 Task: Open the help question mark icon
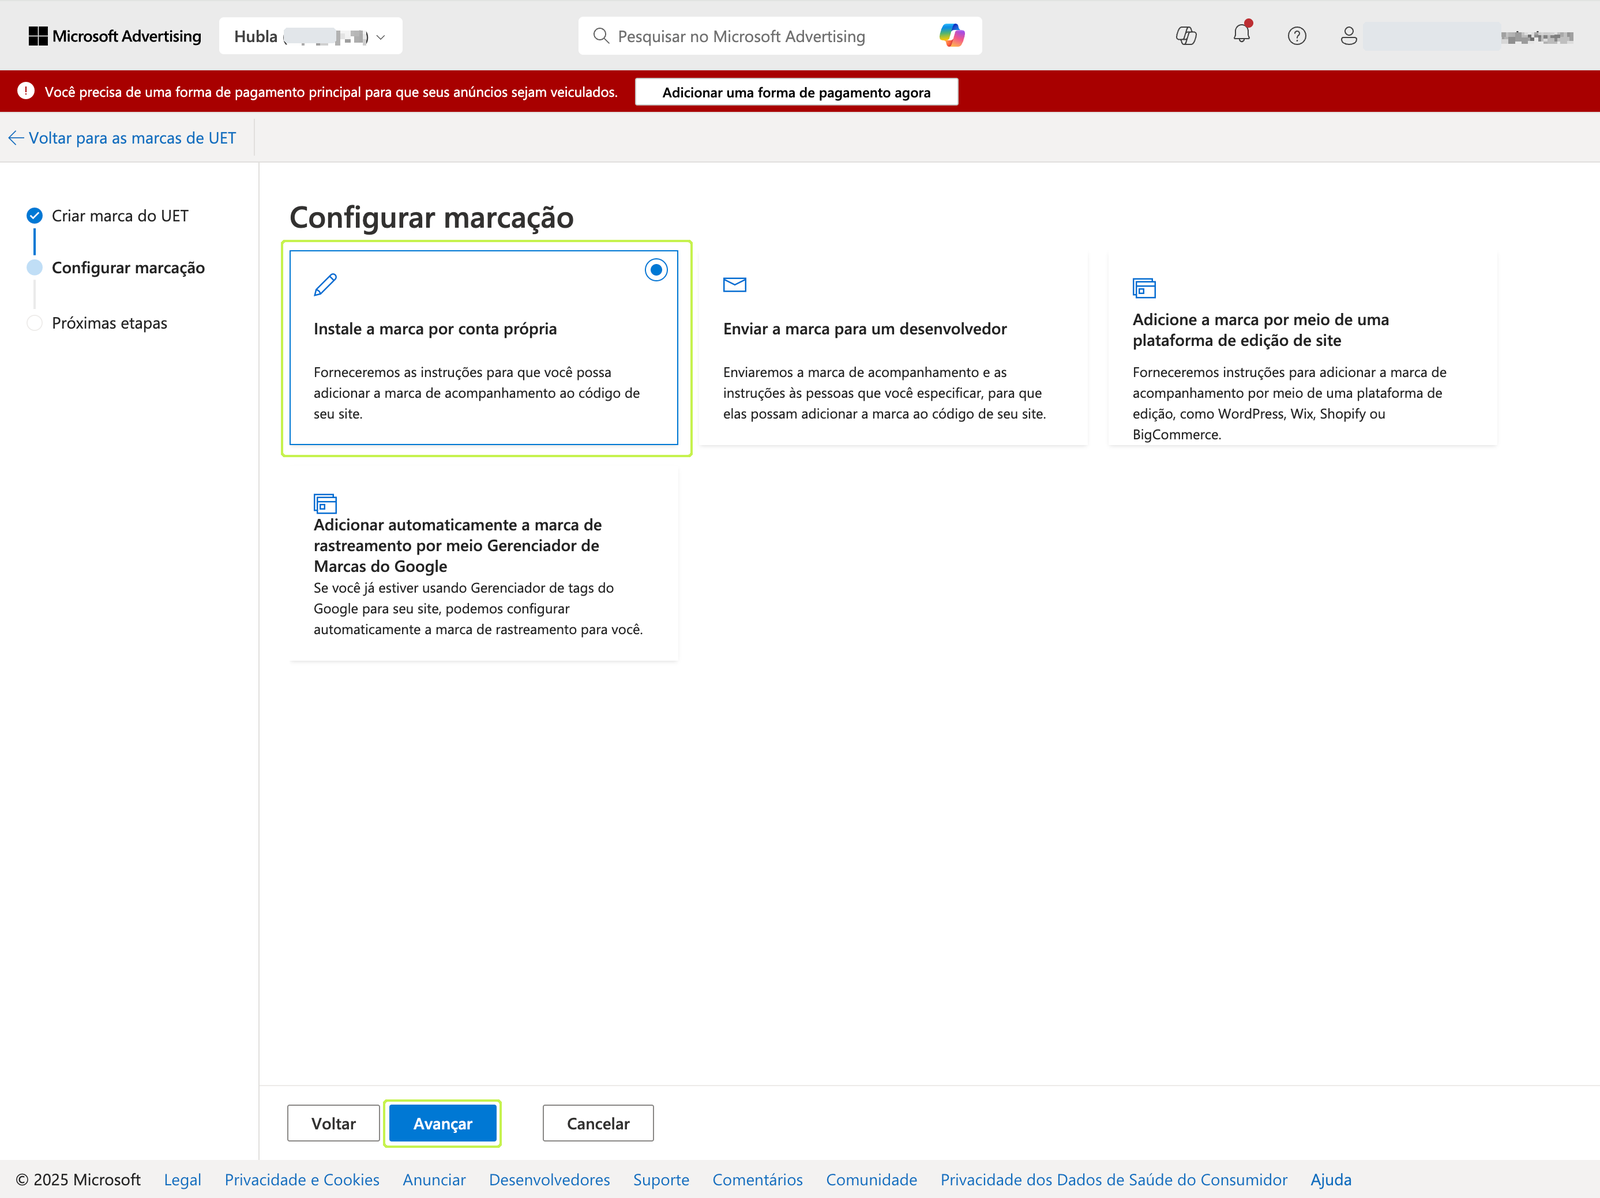tap(1297, 36)
